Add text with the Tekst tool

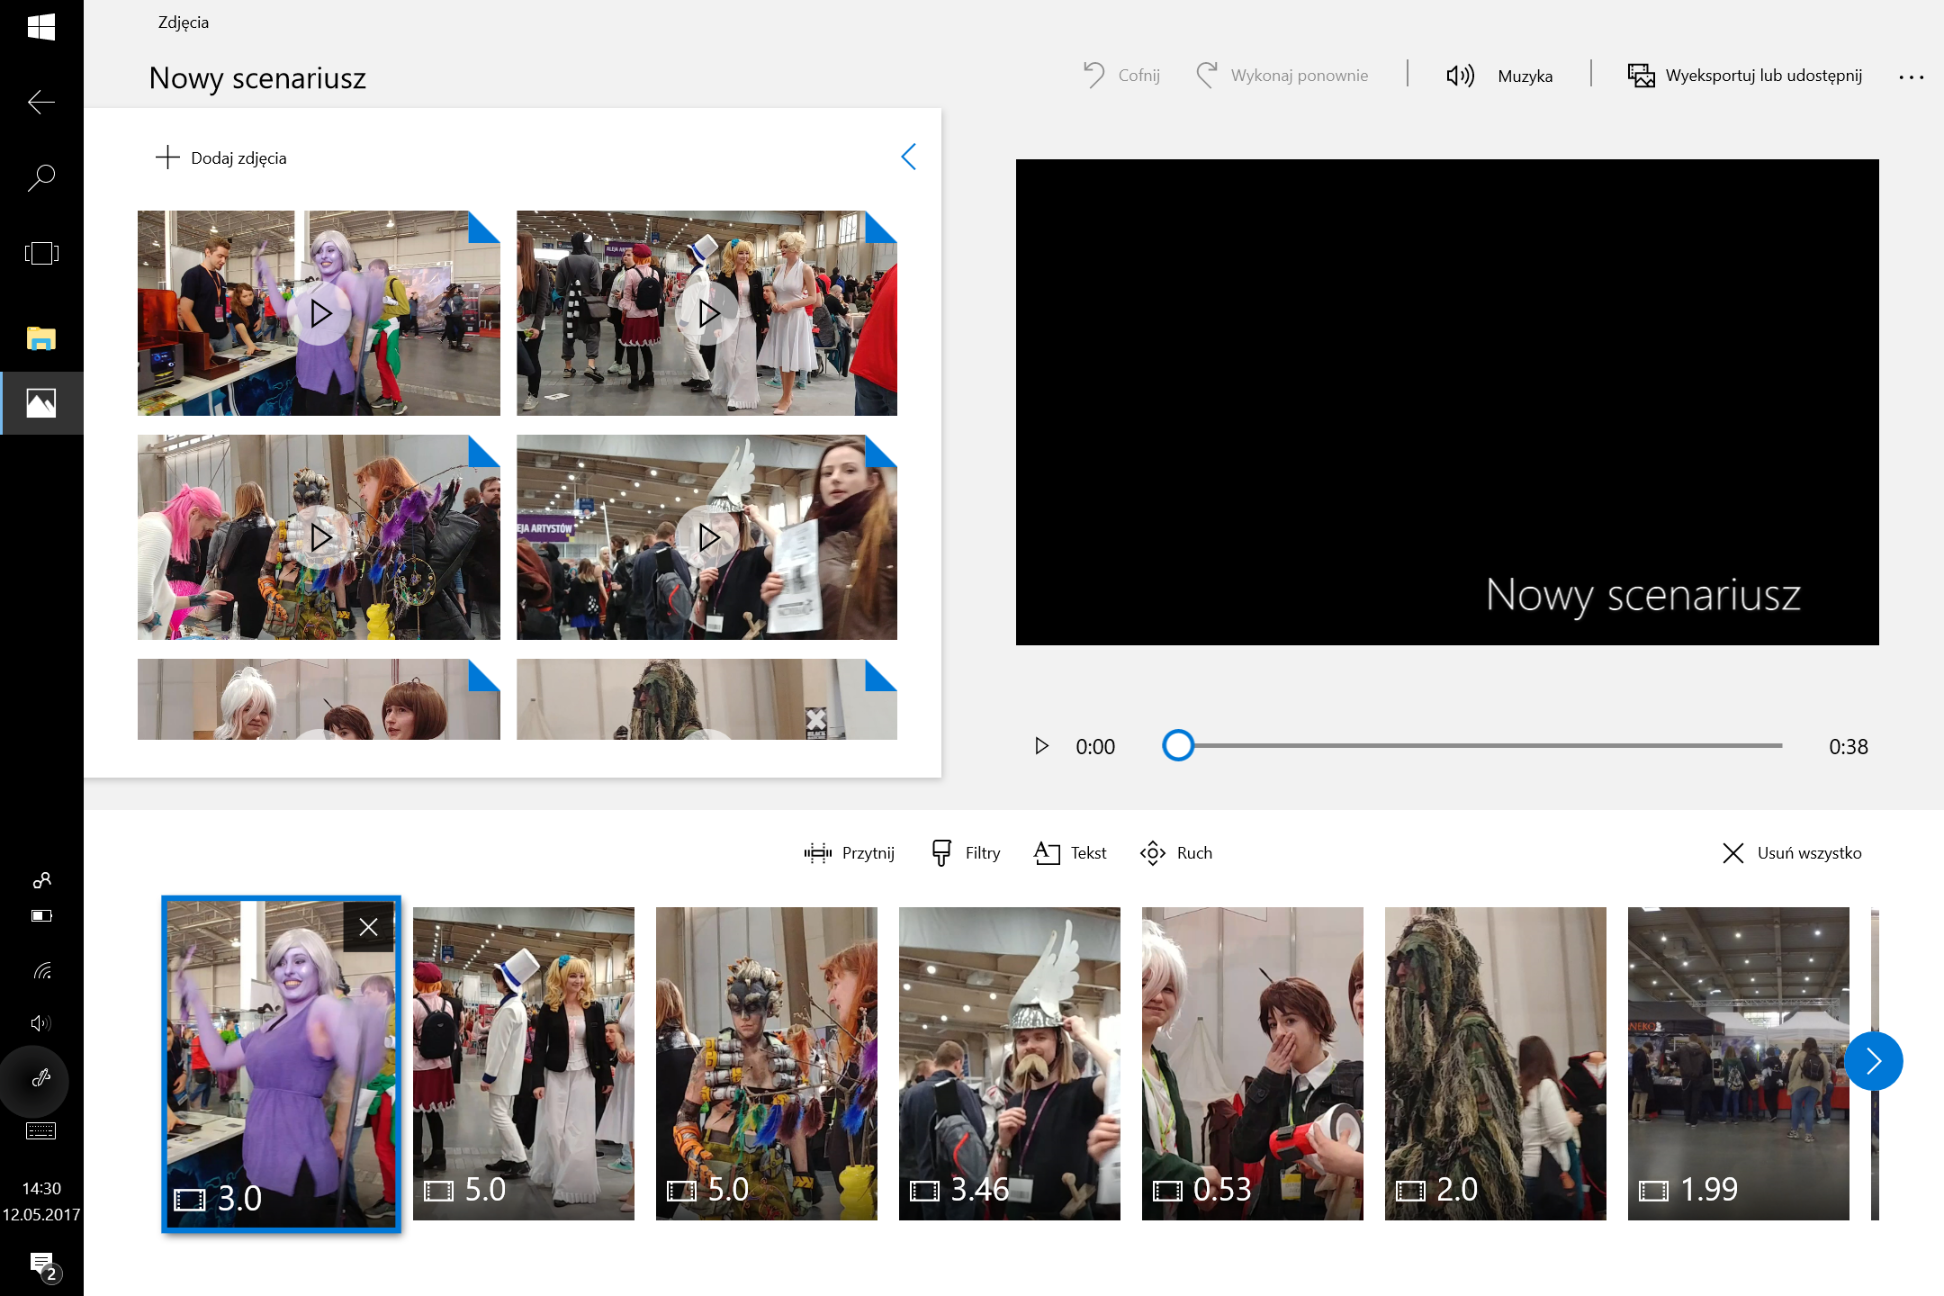click(x=1071, y=853)
